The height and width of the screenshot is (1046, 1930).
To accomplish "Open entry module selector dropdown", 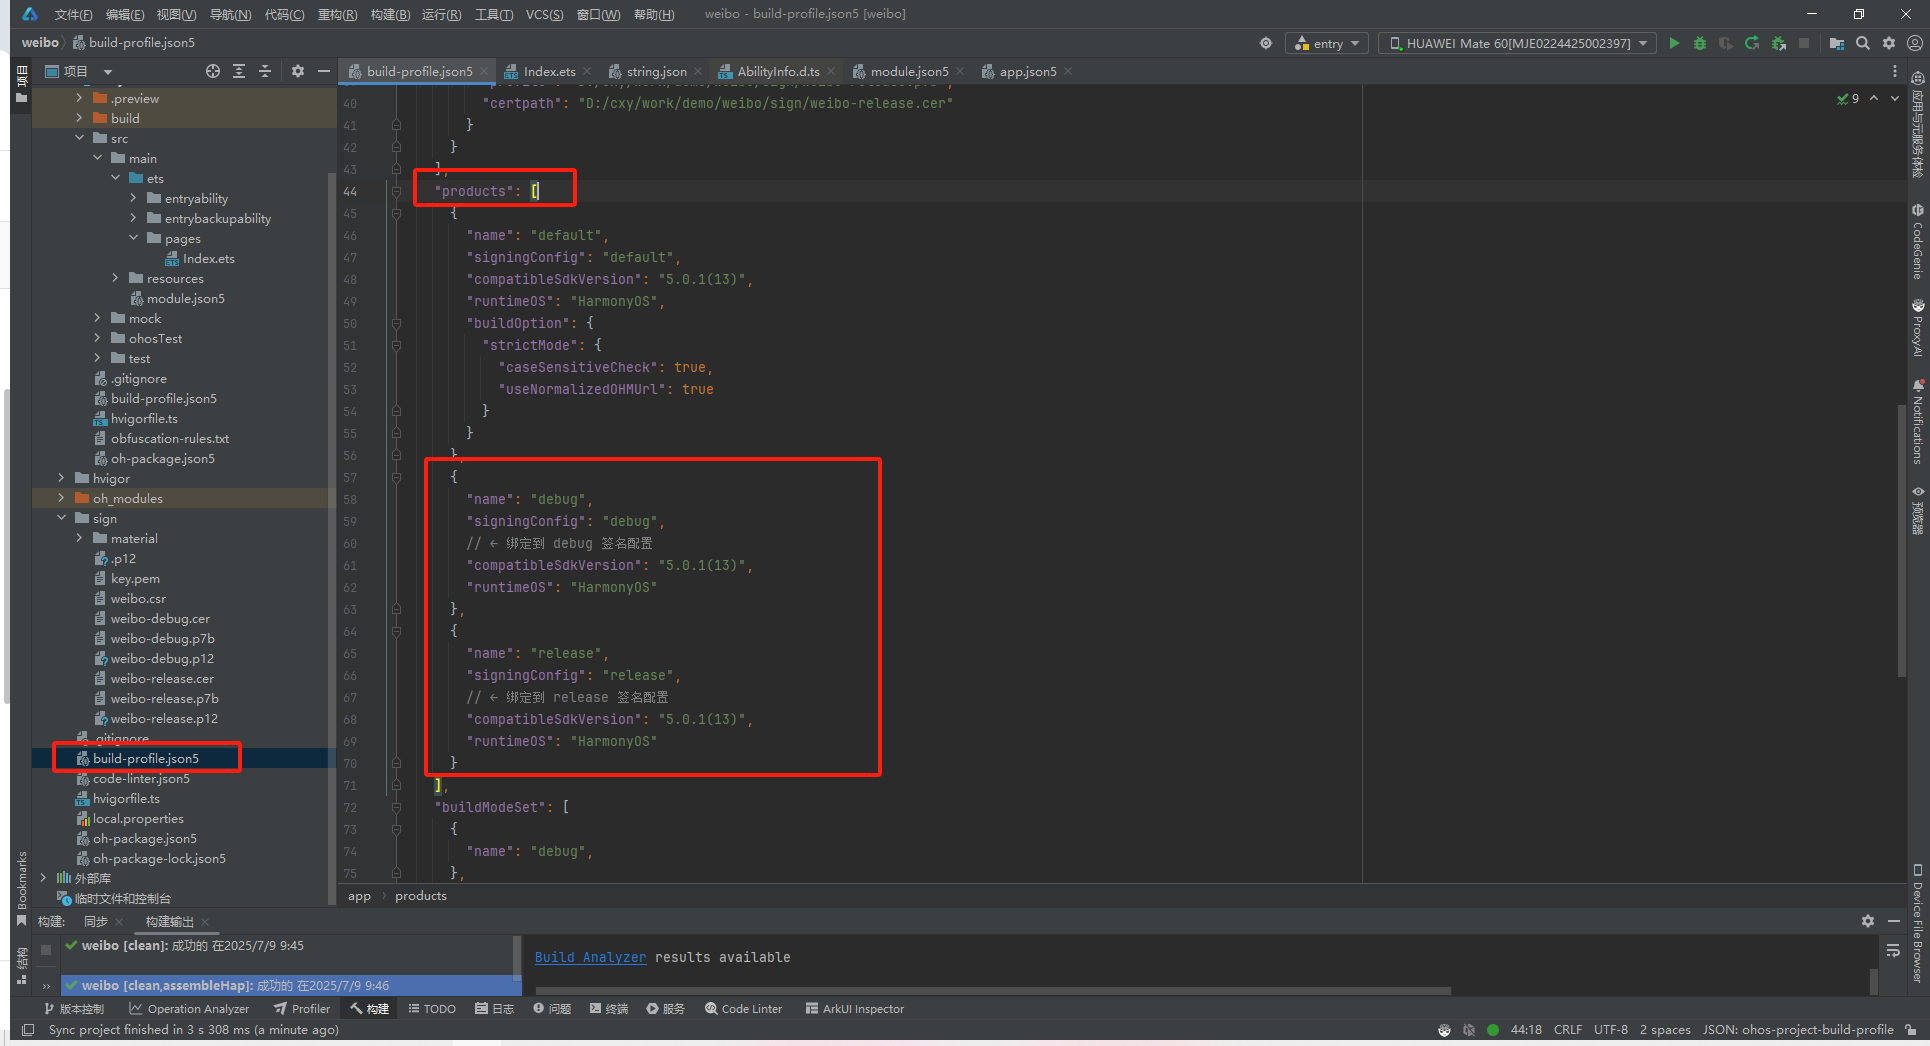I will [x=1327, y=43].
